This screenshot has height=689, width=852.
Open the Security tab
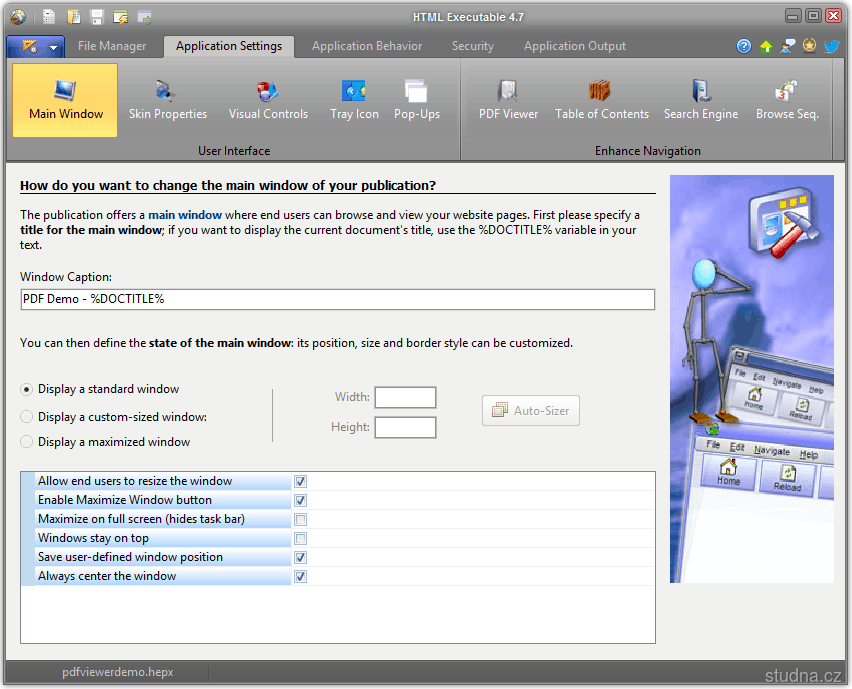coord(472,46)
